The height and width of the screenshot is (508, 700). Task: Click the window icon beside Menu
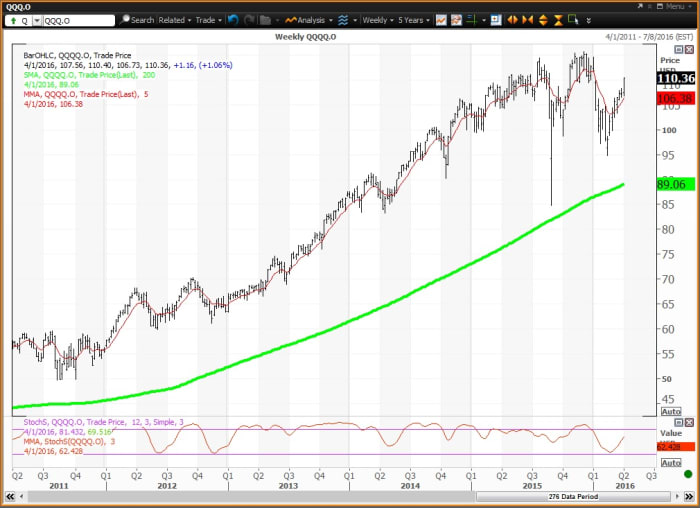coord(660,6)
